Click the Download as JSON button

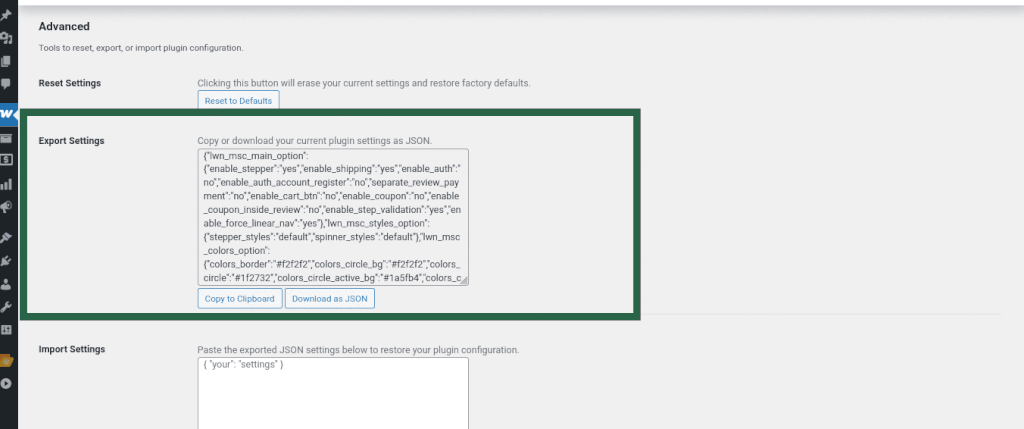330,298
